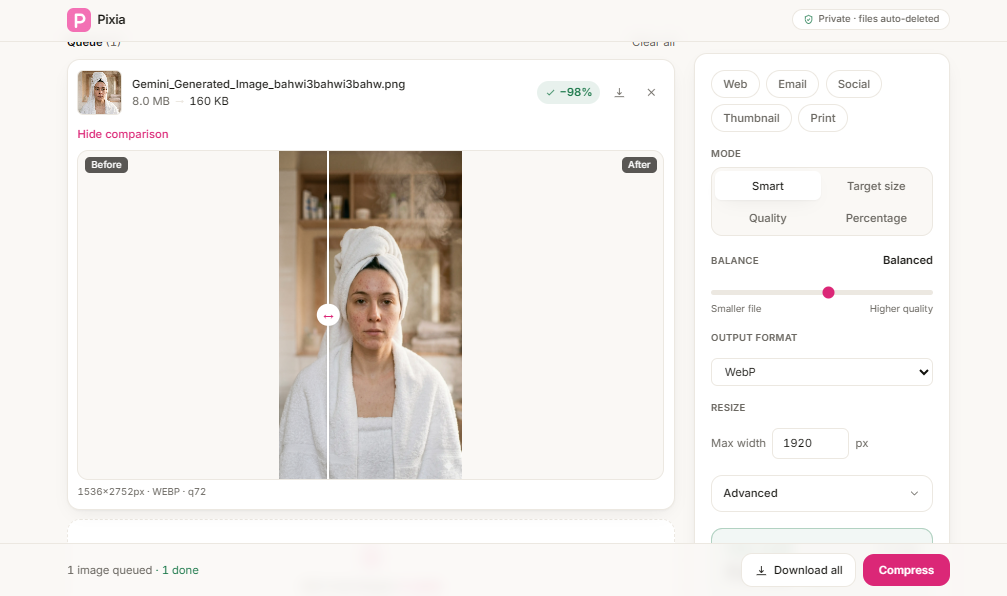Select the Web preset
The height and width of the screenshot is (596, 1007).
(735, 84)
